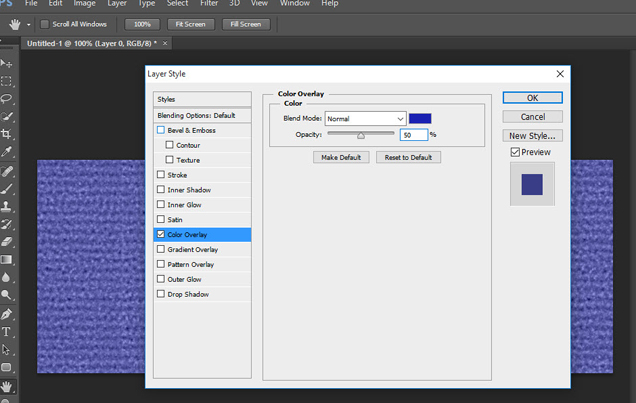Screen dimensions: 636x403
Task: Open the Blend Mode dropdown
Action: click(x=365, y=119)
